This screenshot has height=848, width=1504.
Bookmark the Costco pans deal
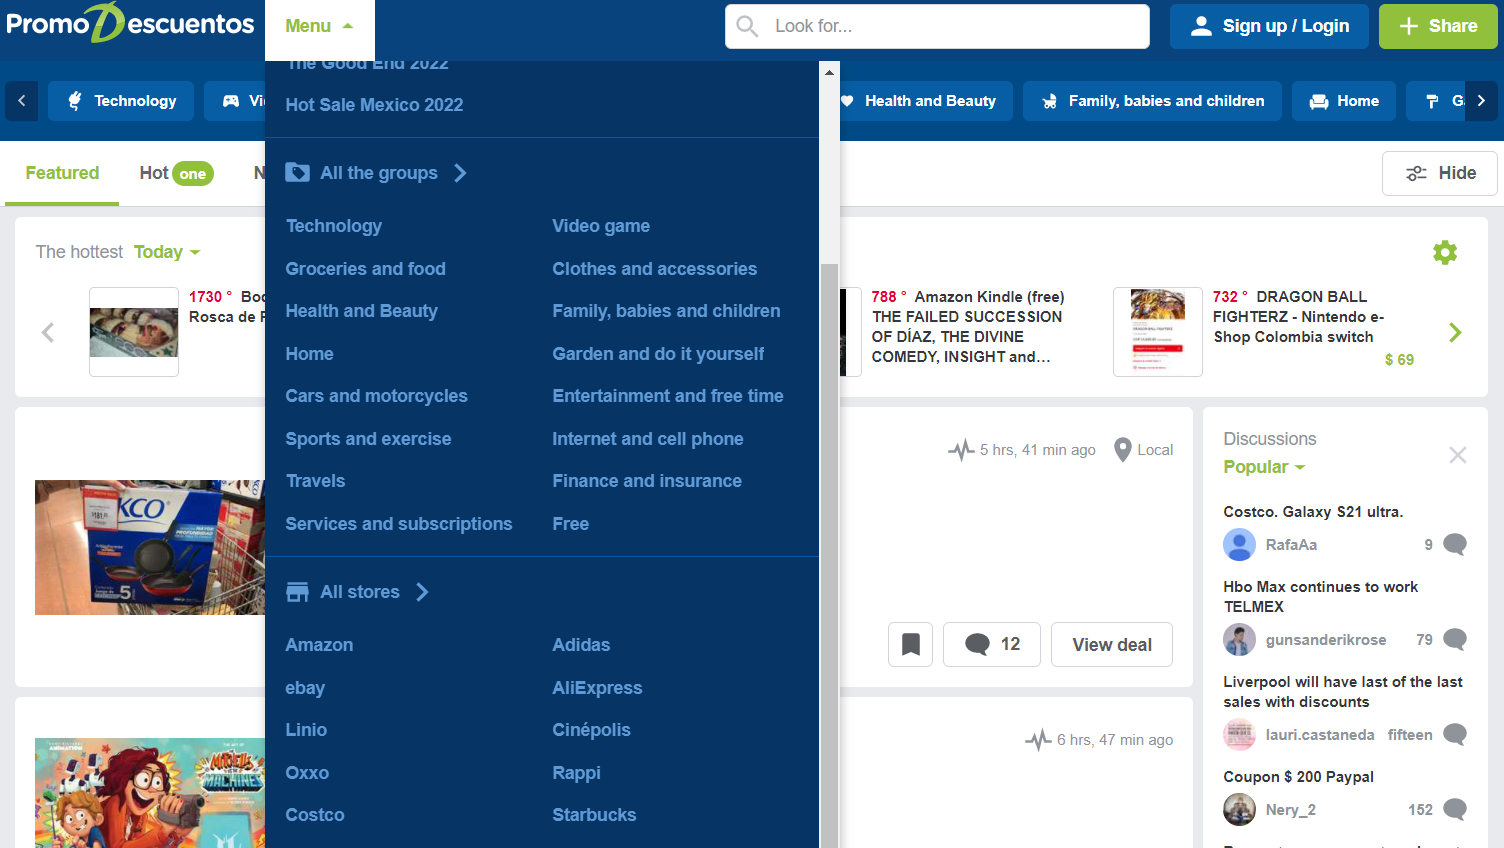(910, 644)
